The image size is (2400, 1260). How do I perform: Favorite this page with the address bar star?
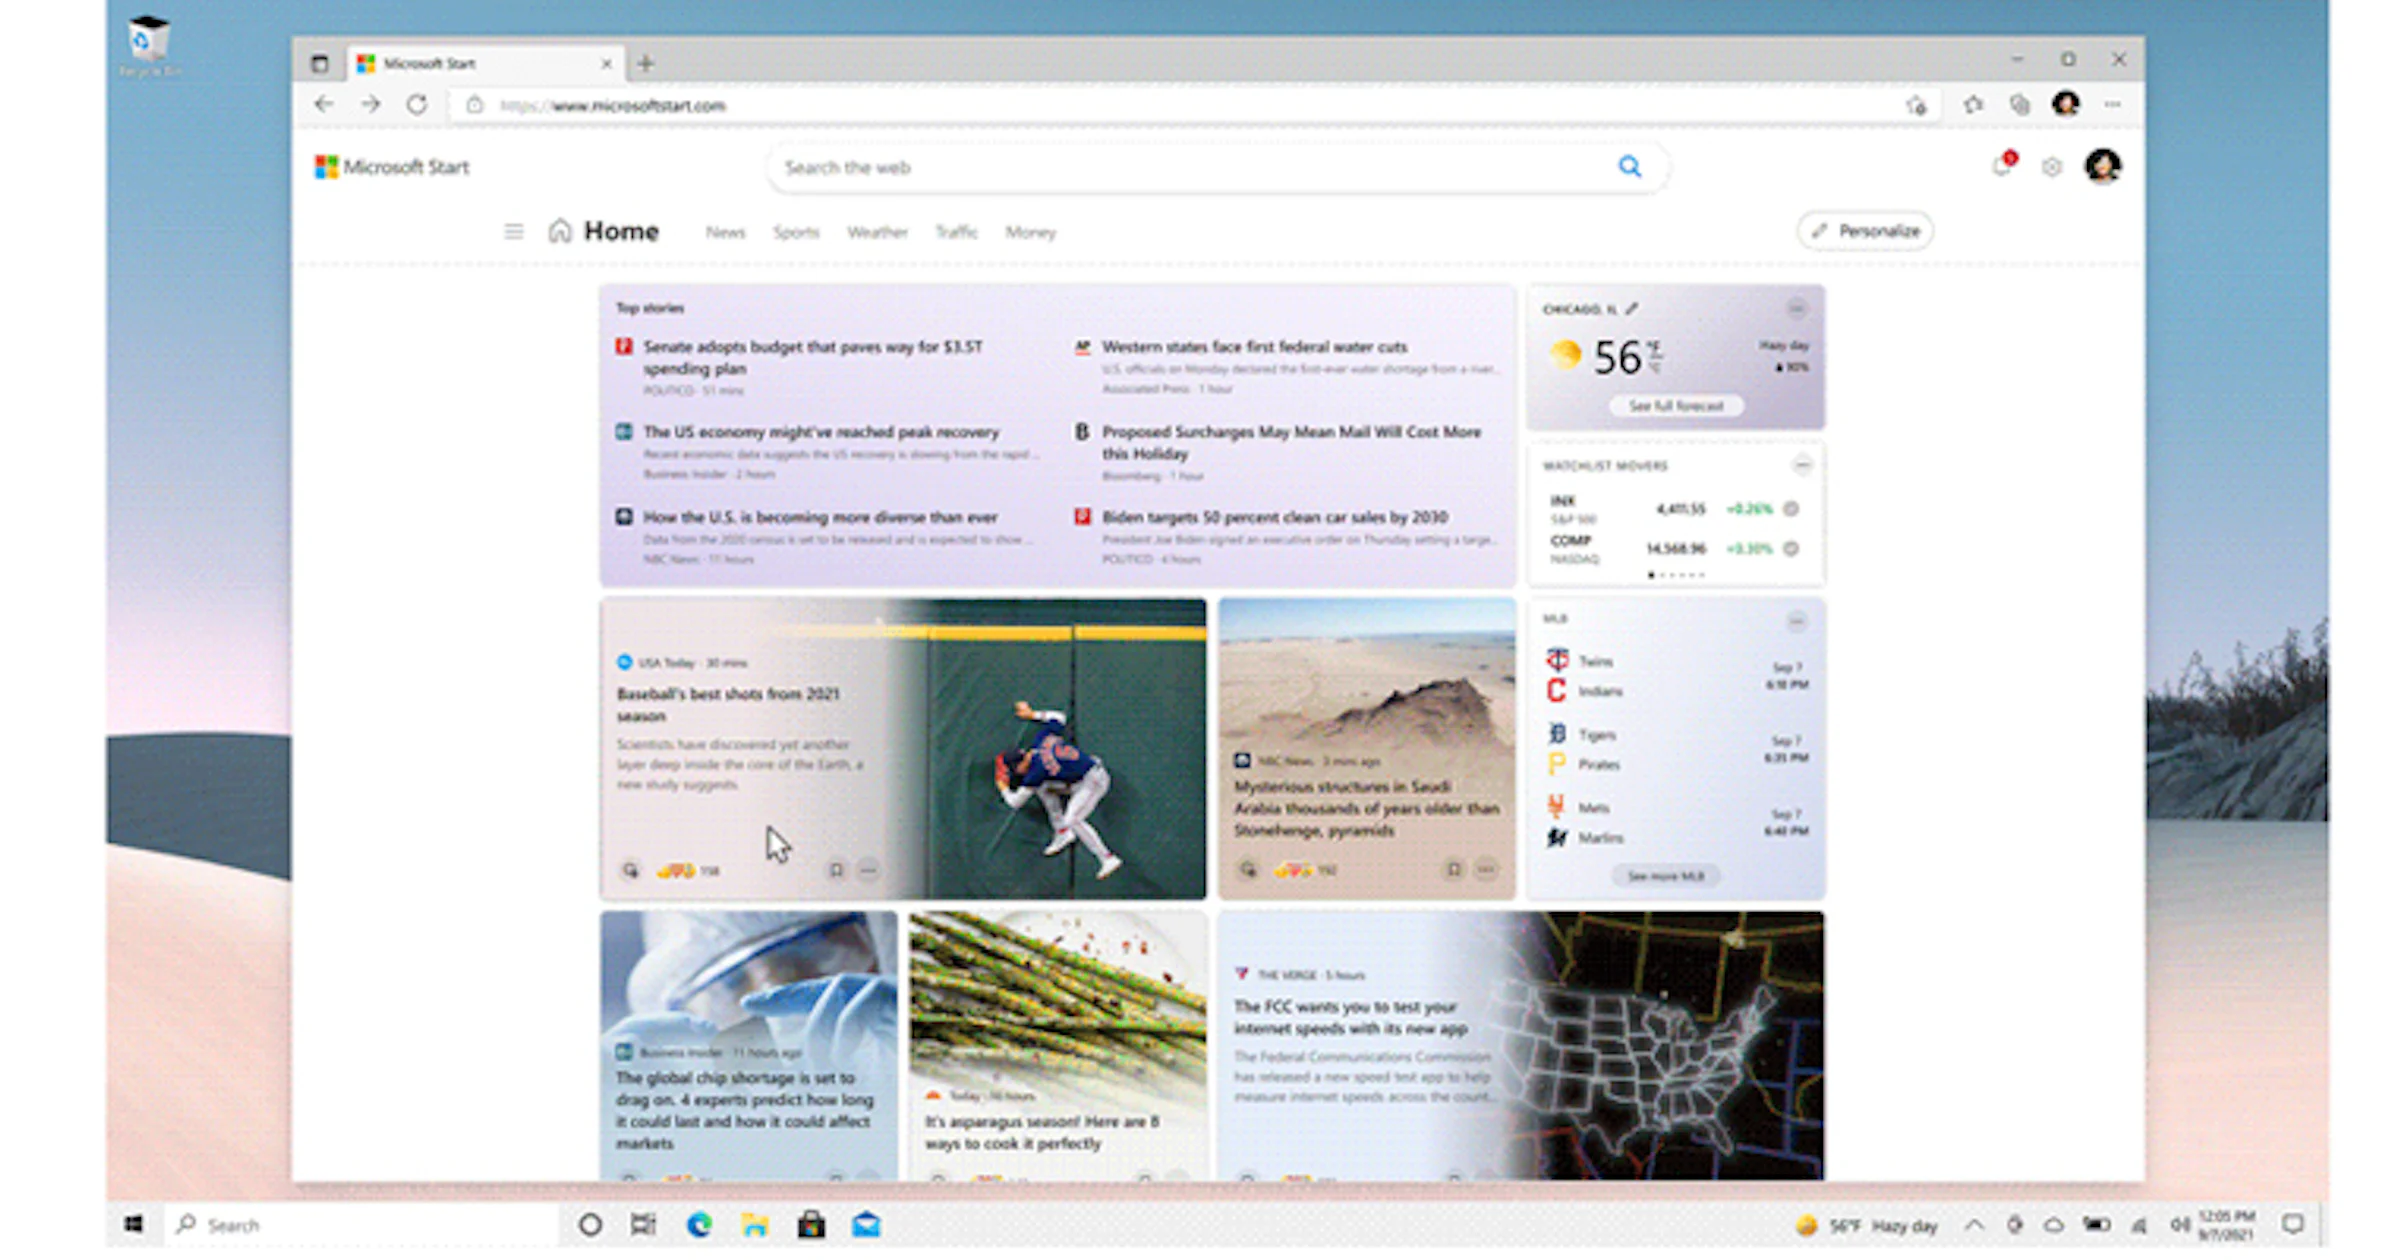[x=1917, y=105]
